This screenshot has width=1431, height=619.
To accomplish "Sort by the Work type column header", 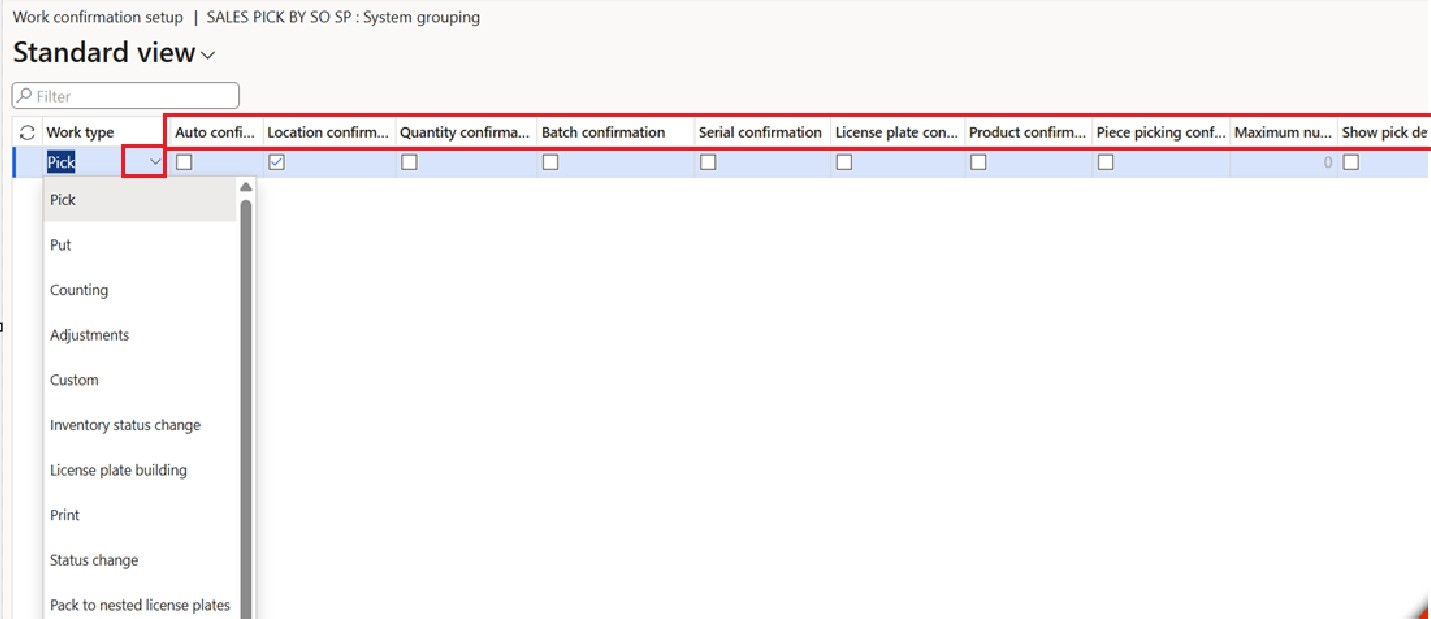I will click(80, 132).
